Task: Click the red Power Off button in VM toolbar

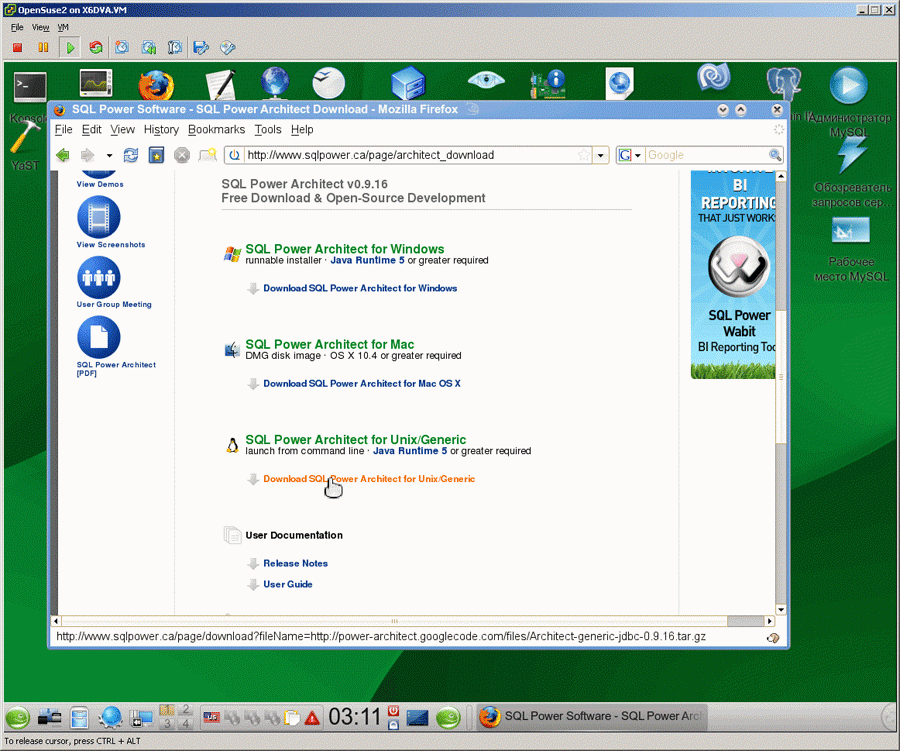Action: [17, 48]
